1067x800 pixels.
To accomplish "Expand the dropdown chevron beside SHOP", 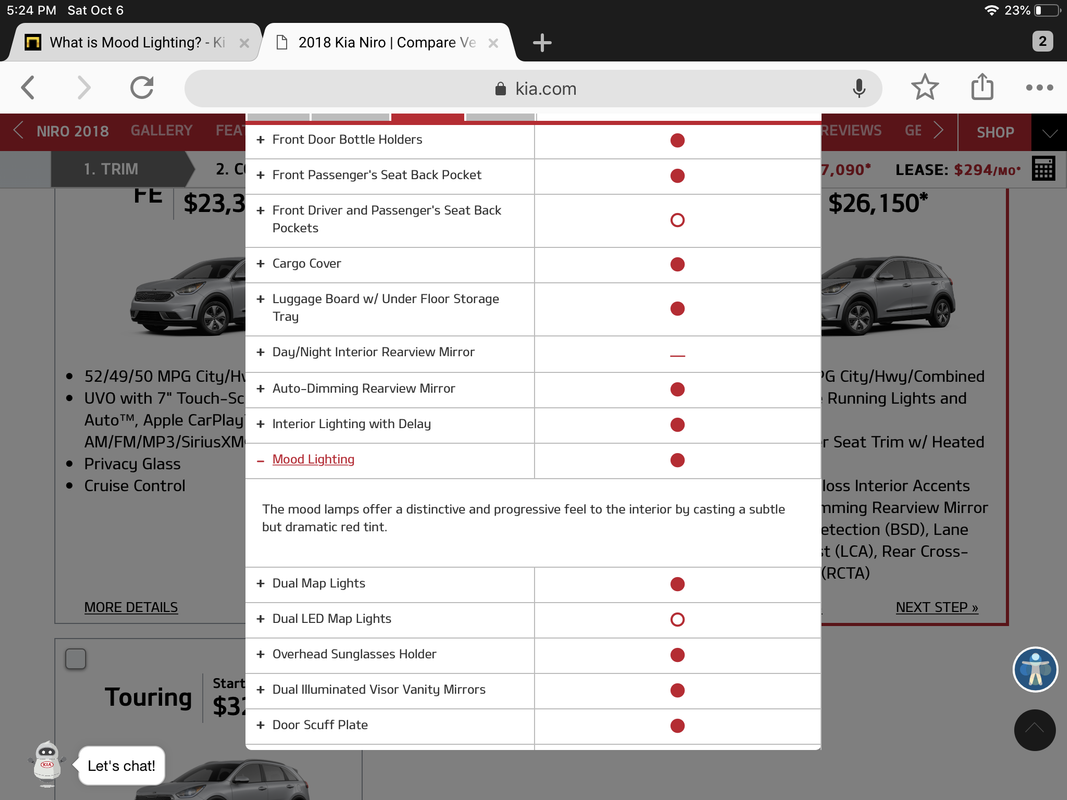I will (1049, 133).
